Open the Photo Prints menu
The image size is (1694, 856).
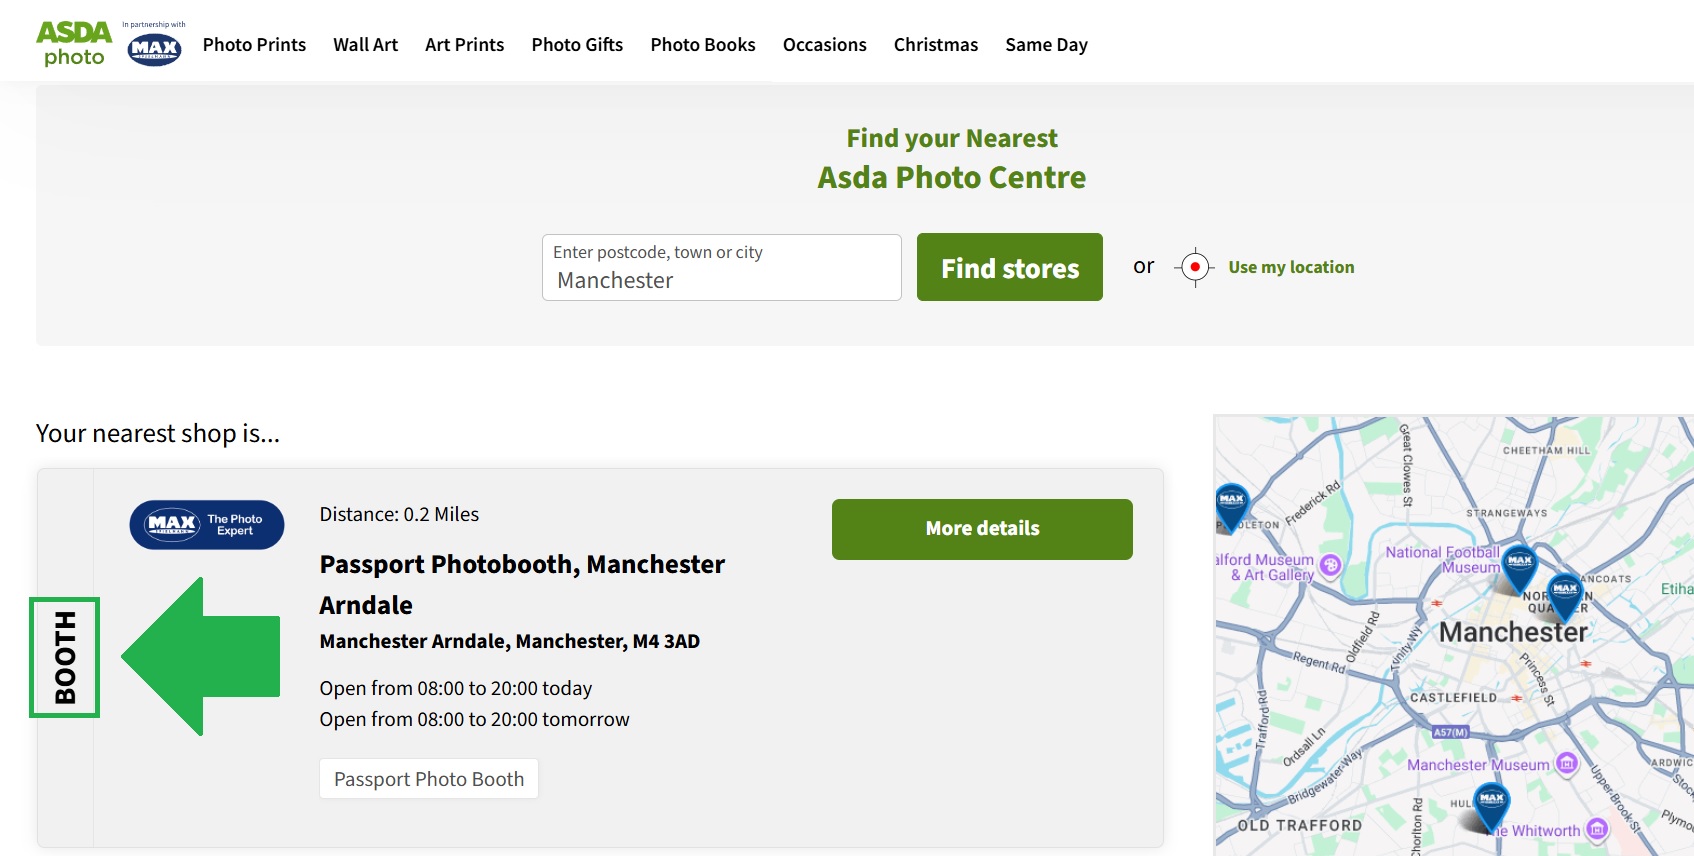pyautogui.click(x=254, y=44)
